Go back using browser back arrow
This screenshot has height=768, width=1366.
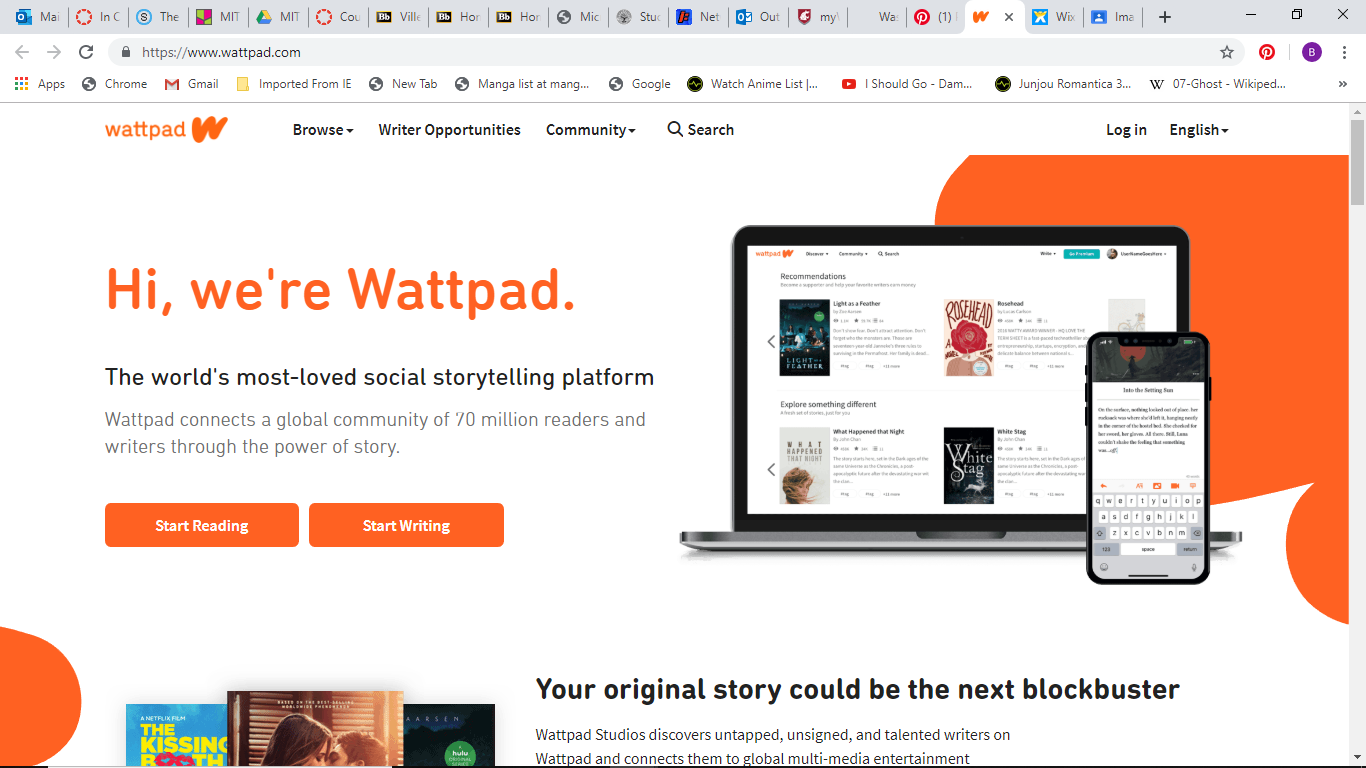click(22, 52)
